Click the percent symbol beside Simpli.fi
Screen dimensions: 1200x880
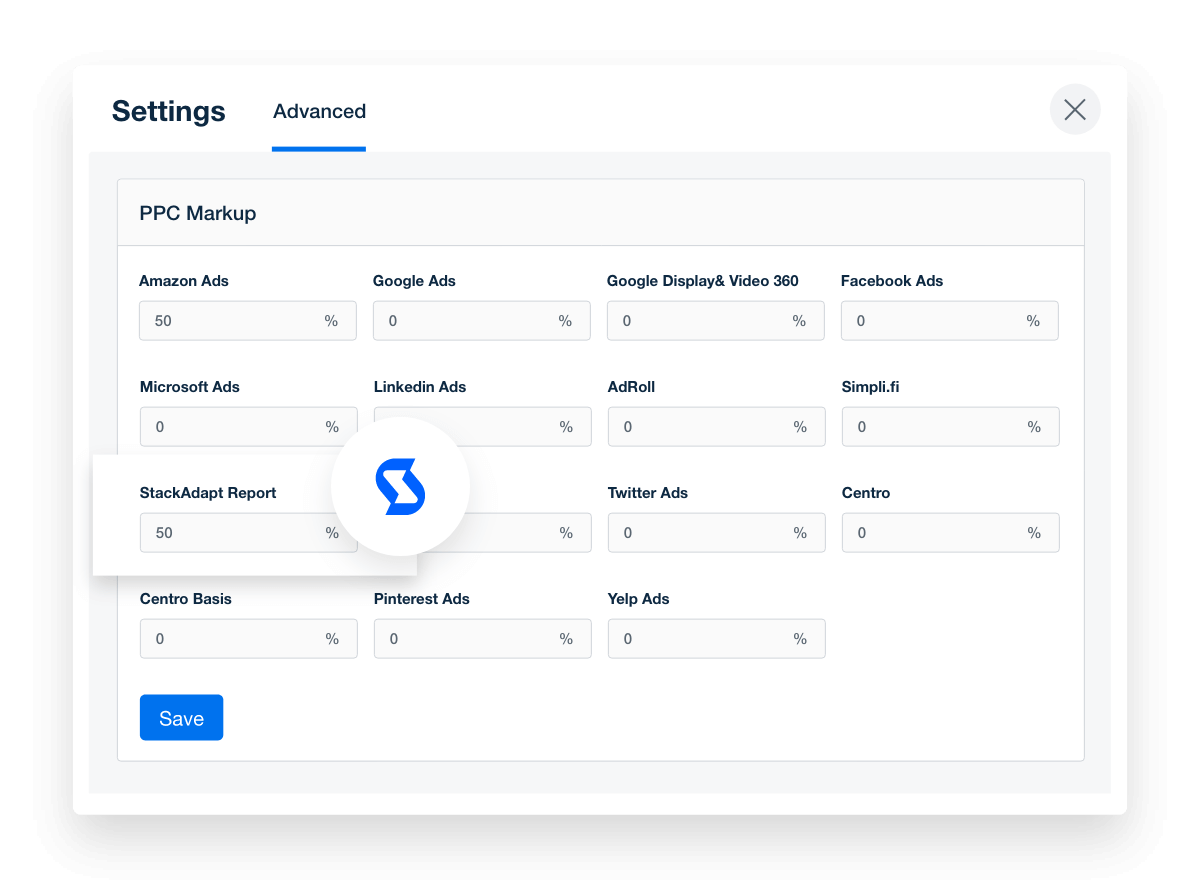(1034, 426)
